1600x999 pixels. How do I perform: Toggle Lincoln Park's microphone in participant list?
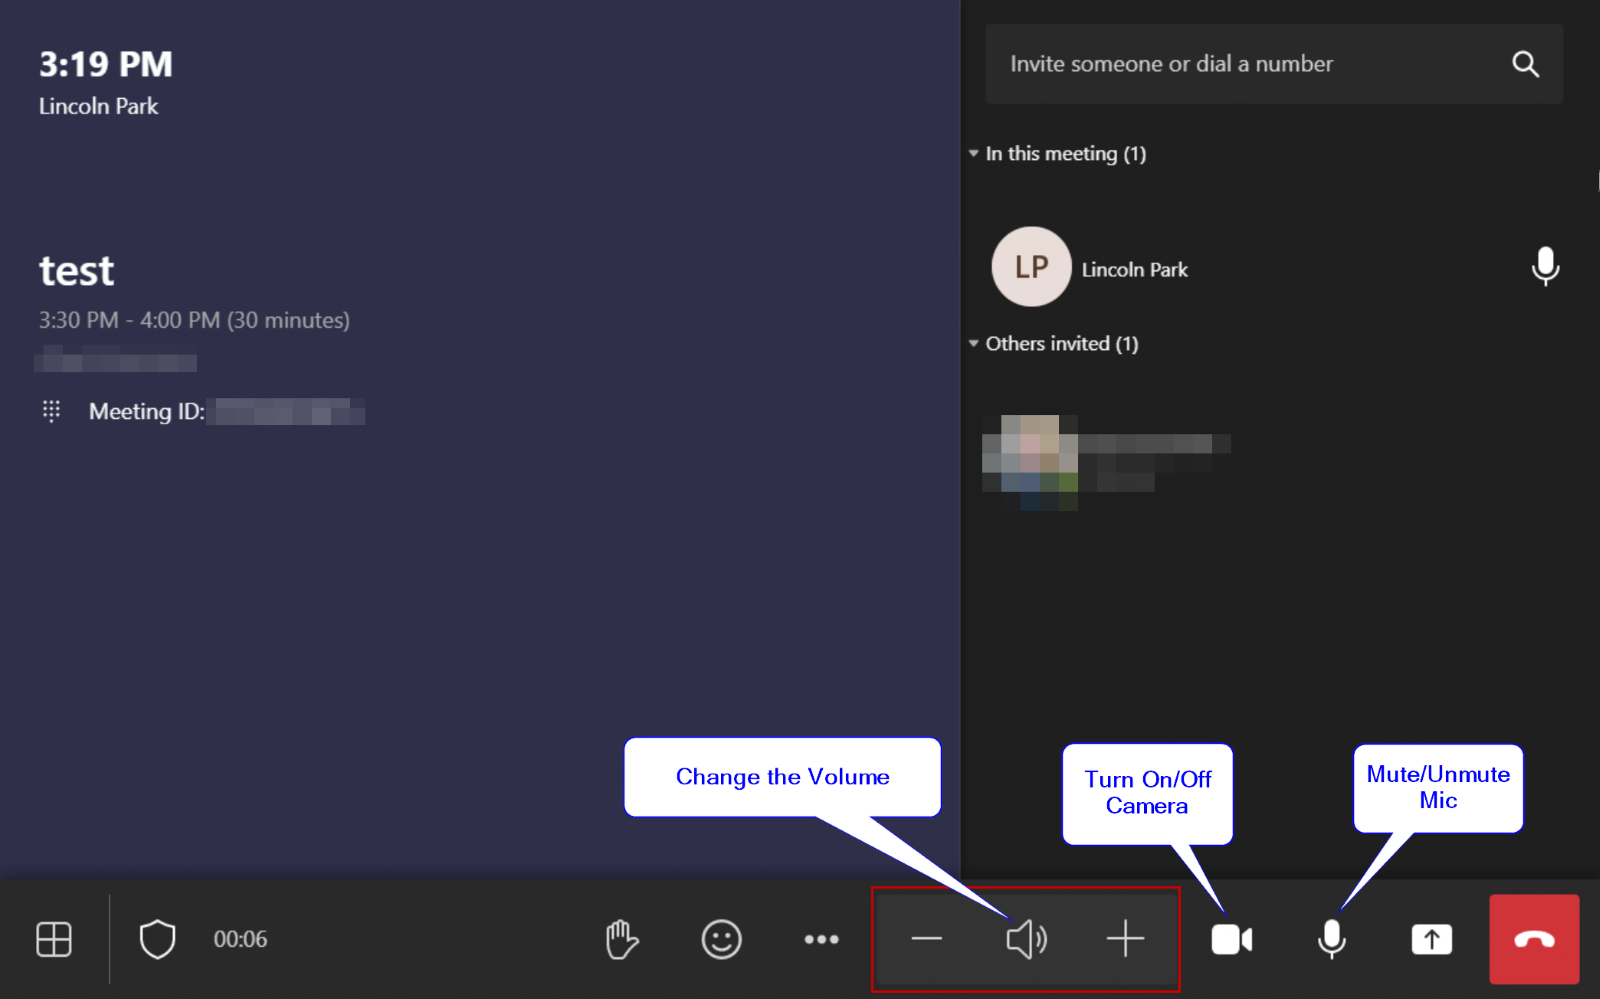[x=1545, y=266]
